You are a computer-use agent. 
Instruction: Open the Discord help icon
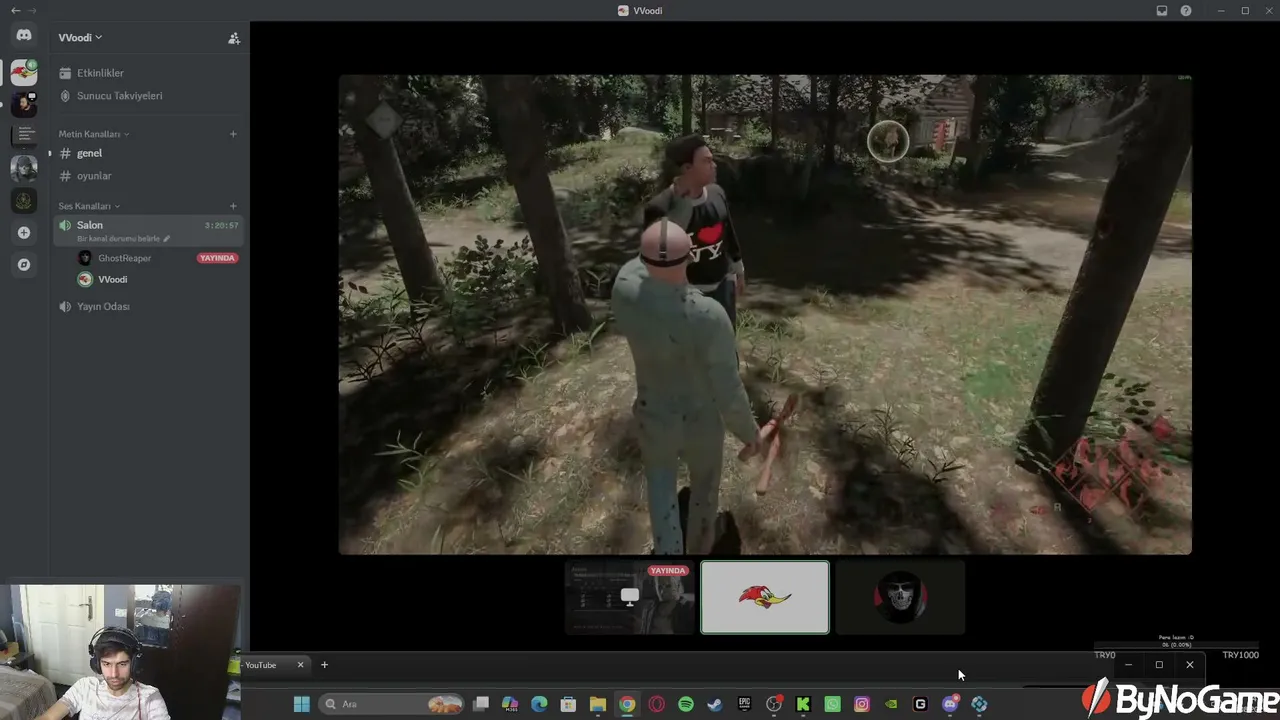[x=1186, y=11]
